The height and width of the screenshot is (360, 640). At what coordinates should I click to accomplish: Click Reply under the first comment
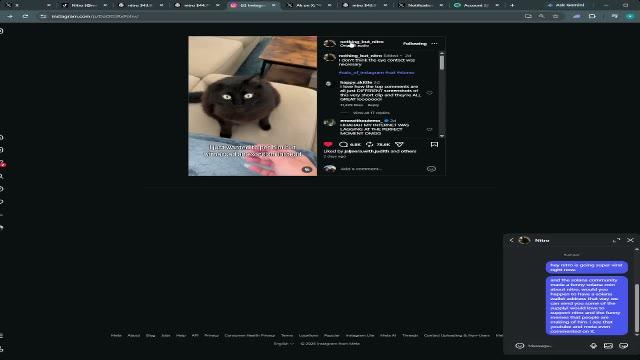[x=373, y=105]
